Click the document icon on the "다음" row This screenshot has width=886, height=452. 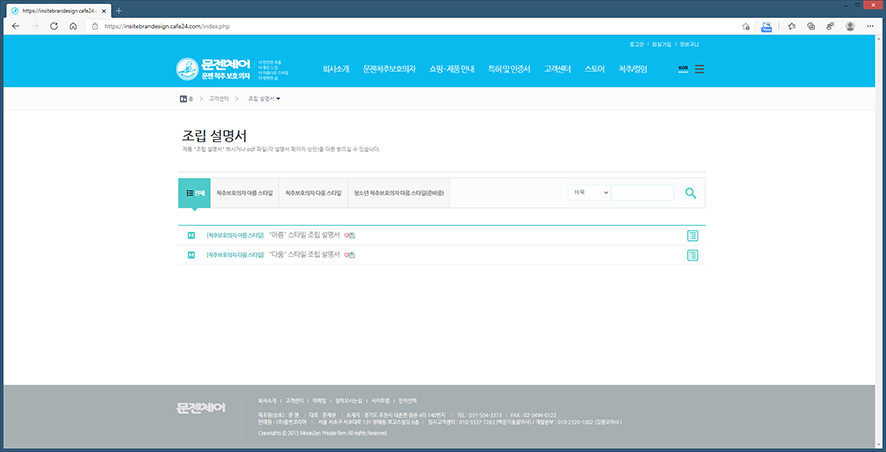[692, 256]
